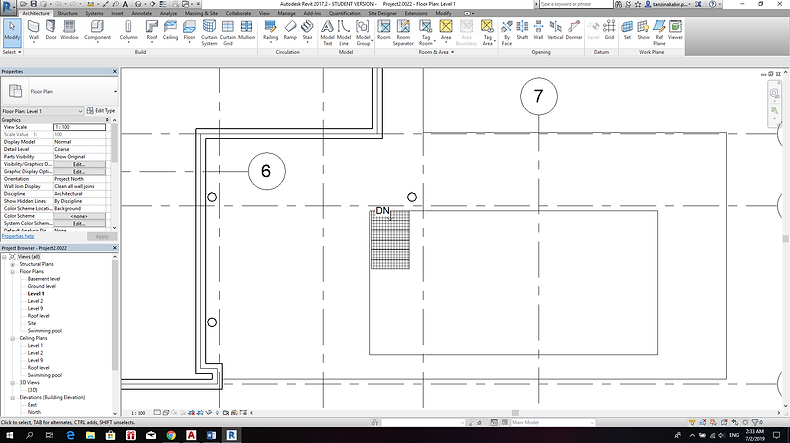
Task: Open the Main Model design options dropdown
Action: [x=553, y=422]
